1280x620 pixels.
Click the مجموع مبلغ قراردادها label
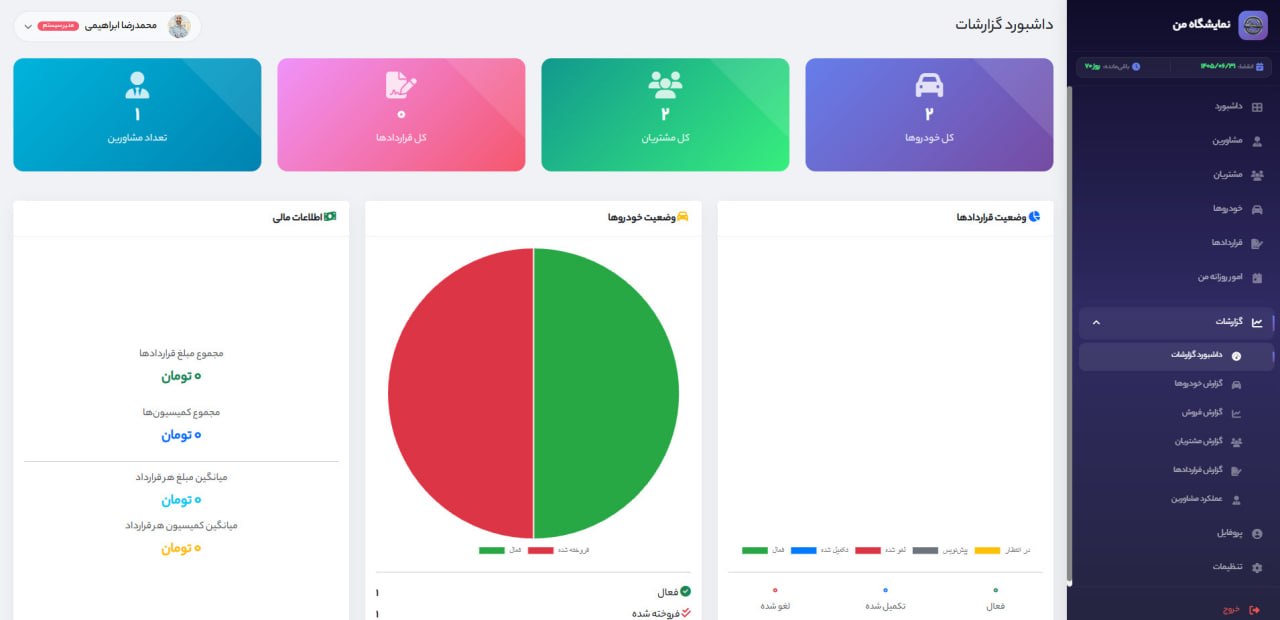point(182,353)
